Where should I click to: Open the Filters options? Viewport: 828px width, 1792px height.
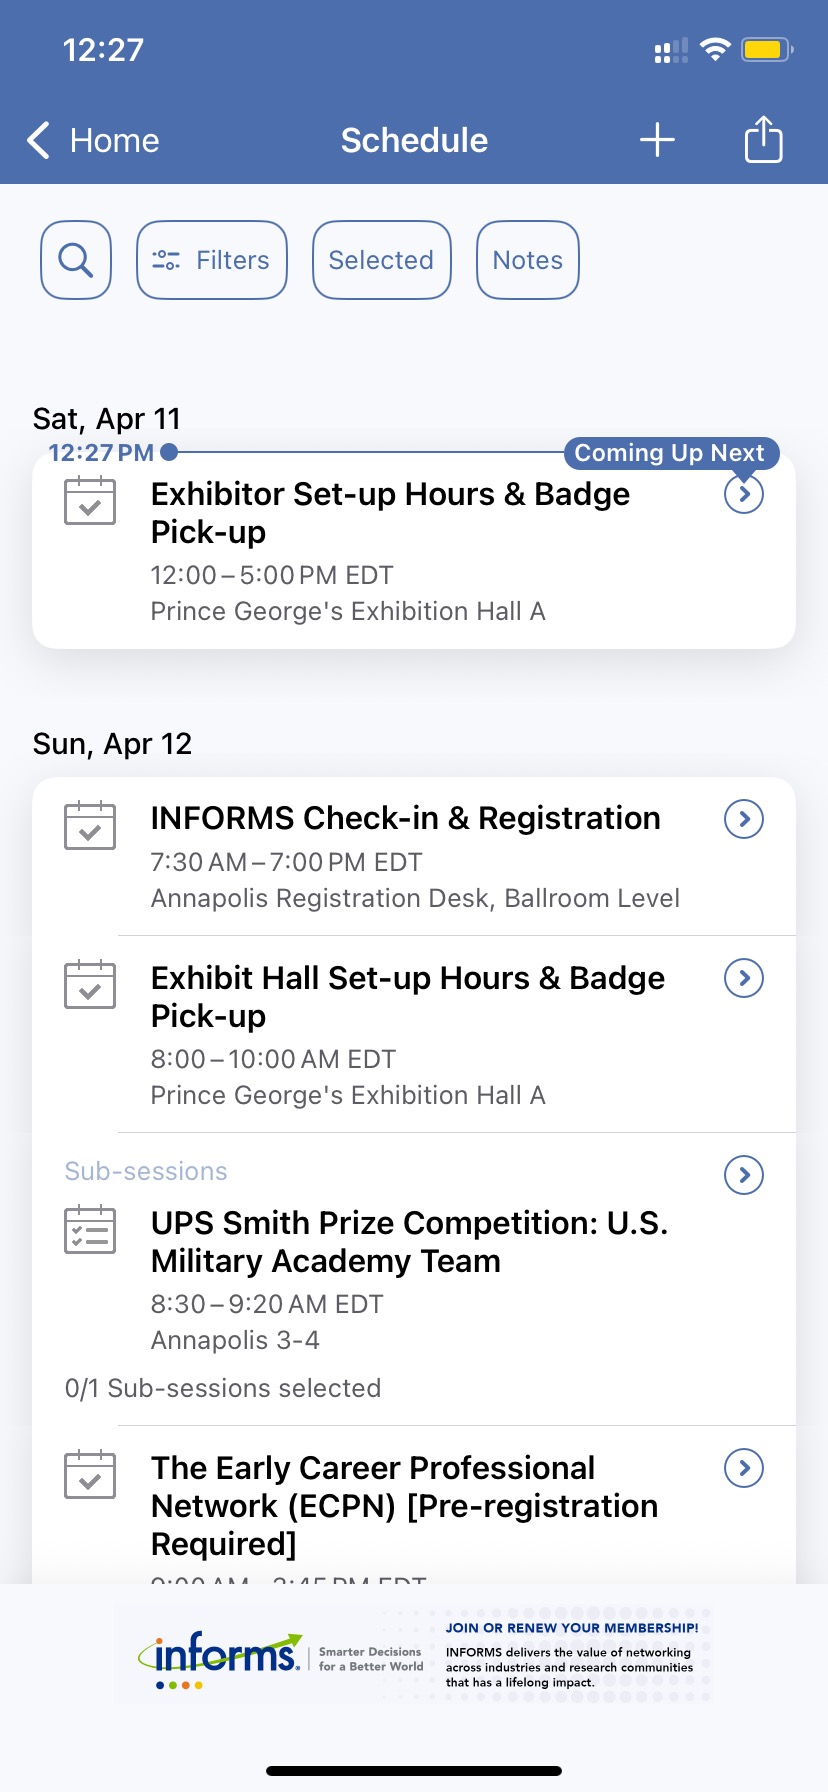[212, 260]
